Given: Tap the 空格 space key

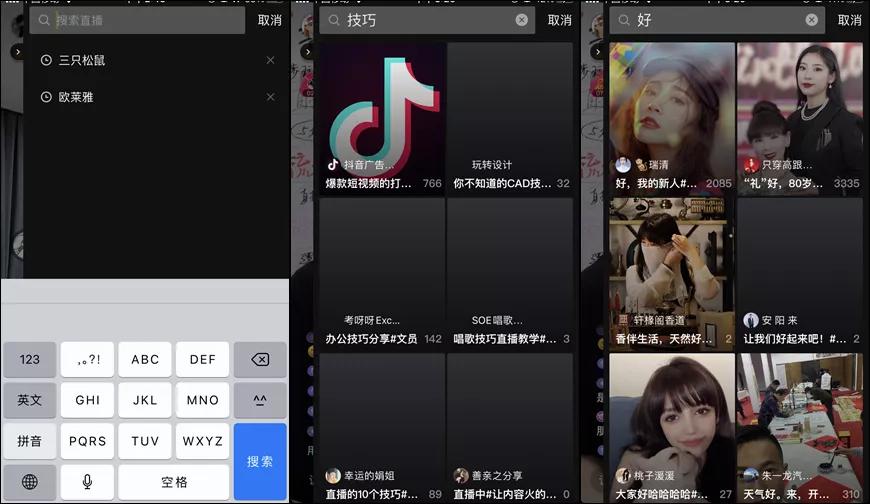Looking at the screenshot, I should coord(174,482).
